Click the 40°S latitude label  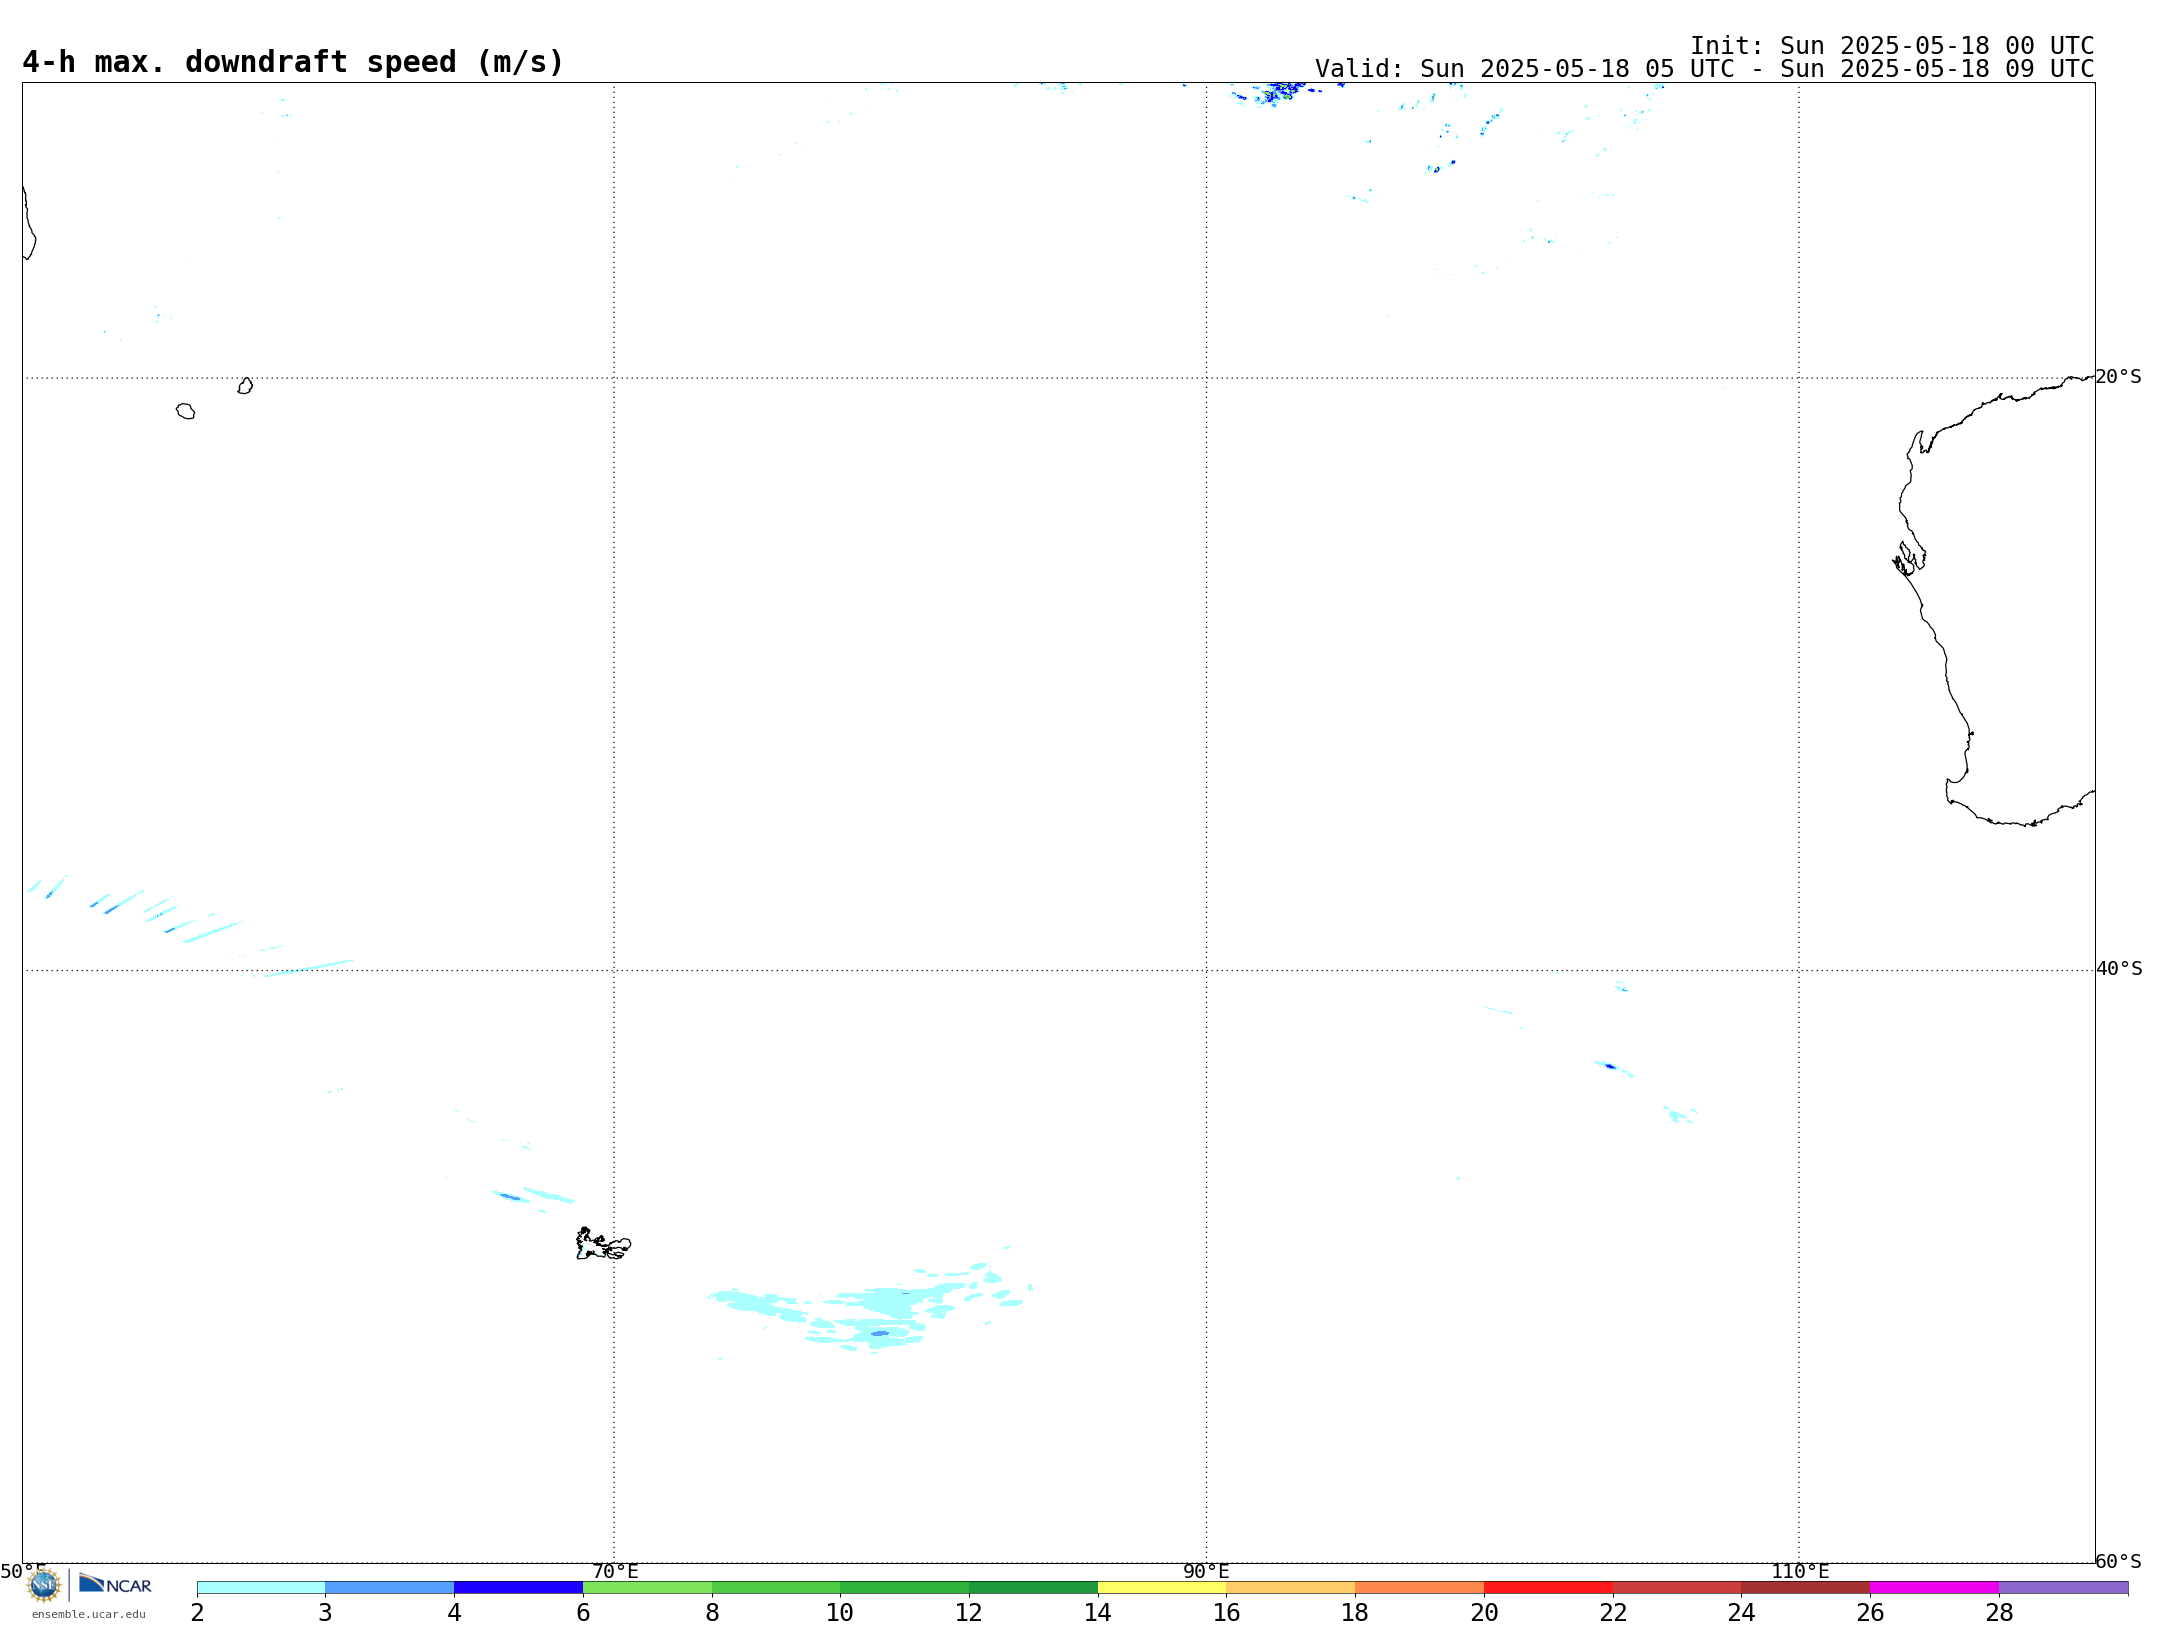click(2119, 969)
